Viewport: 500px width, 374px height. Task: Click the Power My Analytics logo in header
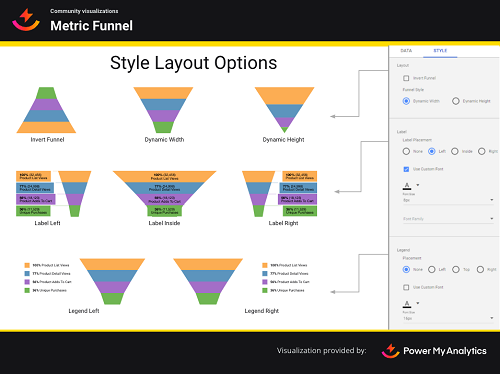tap(26, 20)
